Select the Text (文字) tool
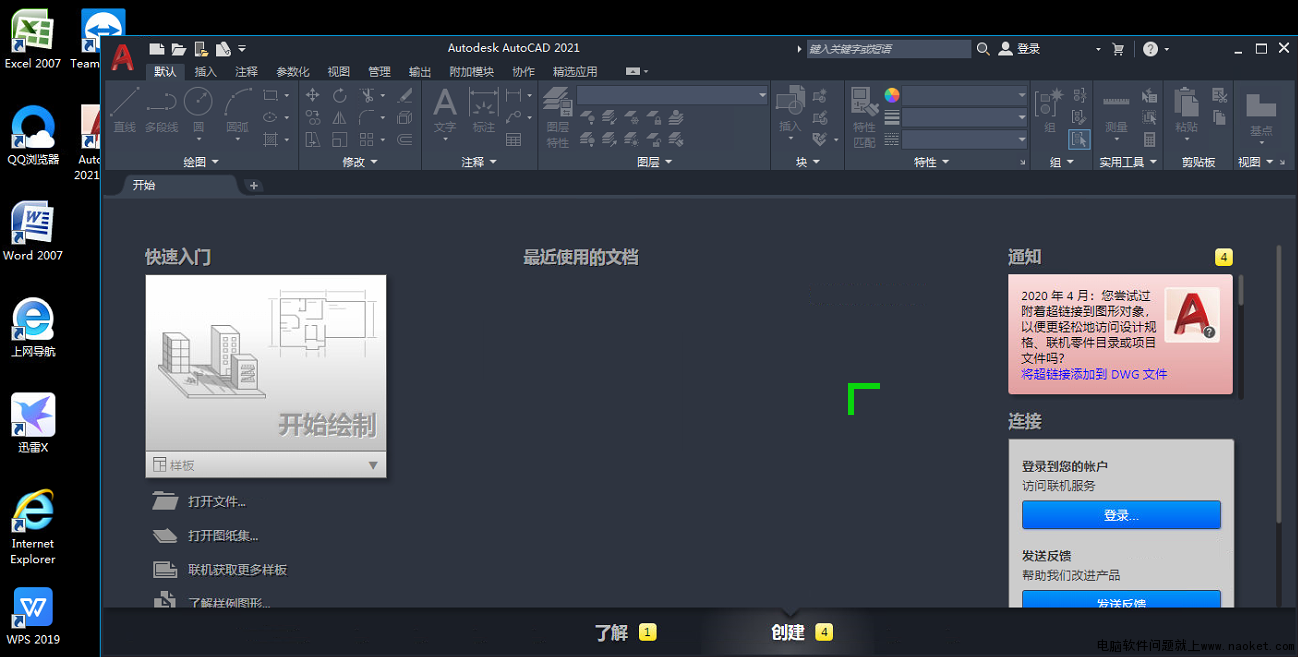Image resolution: width=1298 pixels, height=657 pixels. click(x=445, y=110)
